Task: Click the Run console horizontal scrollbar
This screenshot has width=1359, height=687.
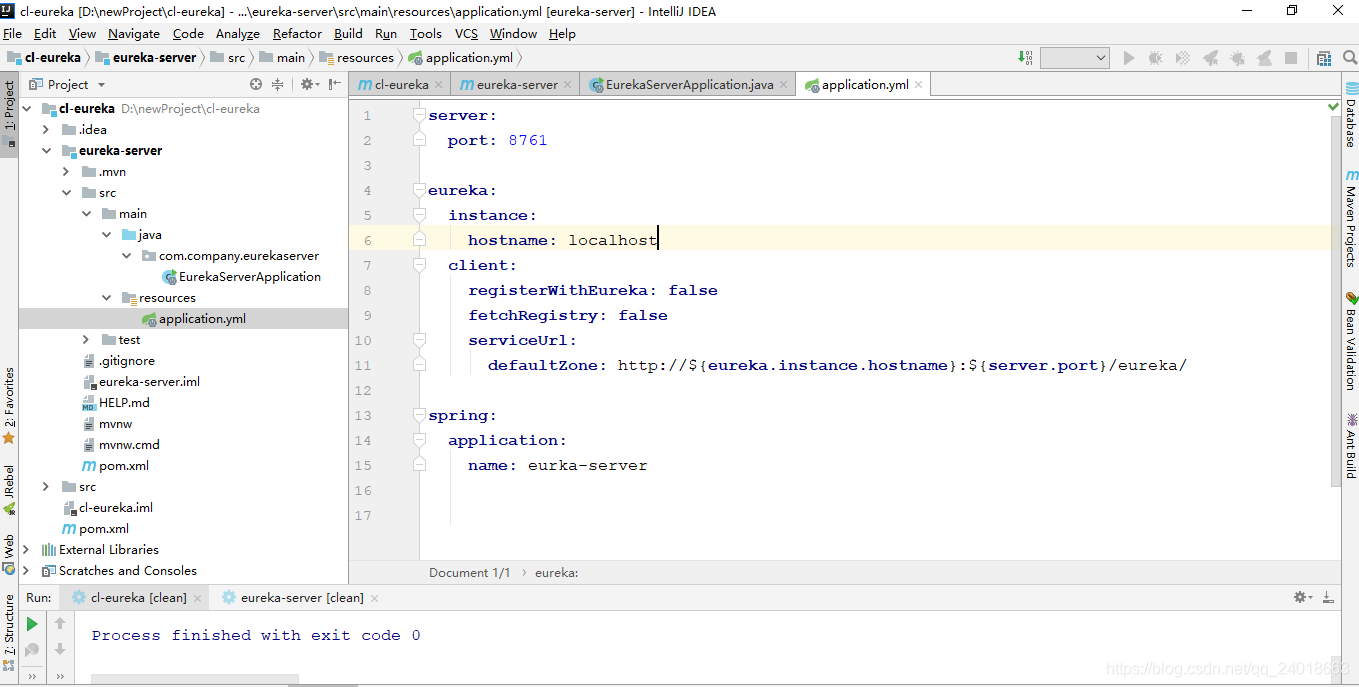Action: (194, 680)
